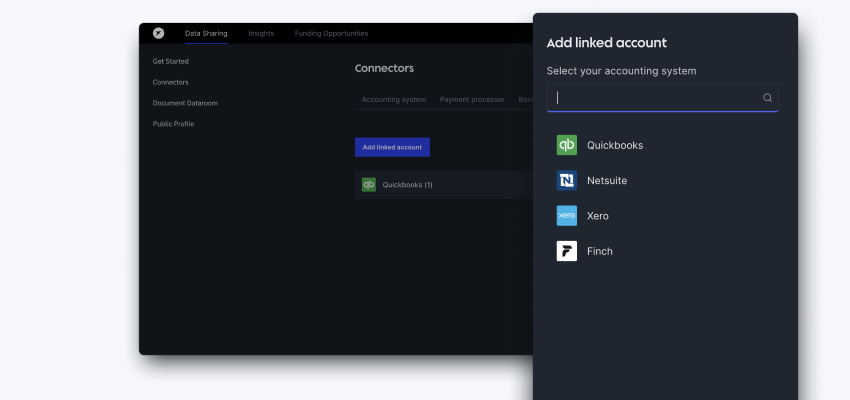Viewport: 850px width, 400px height.
Task: Click green Quickbooks icon under Add linked account button
Action: (x=368, y=185)
